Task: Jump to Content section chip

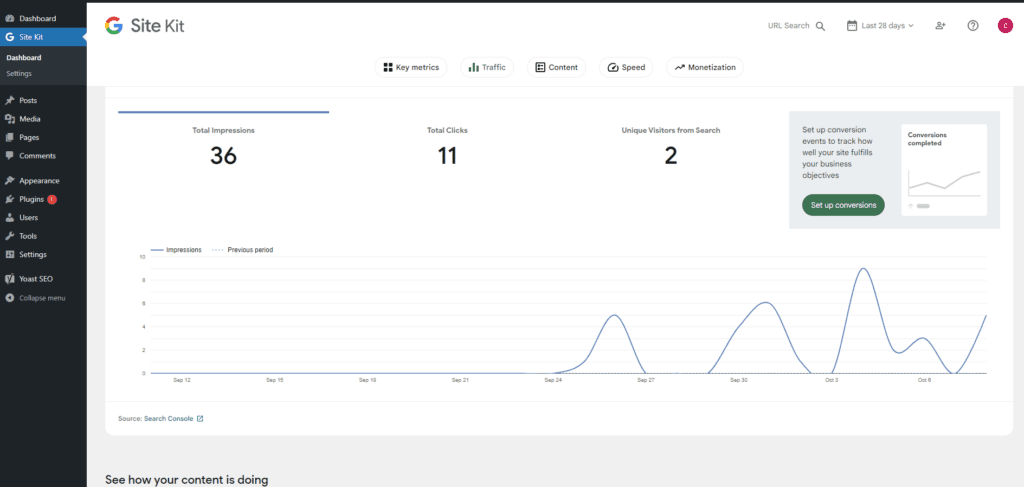Action: click(556, 67)
